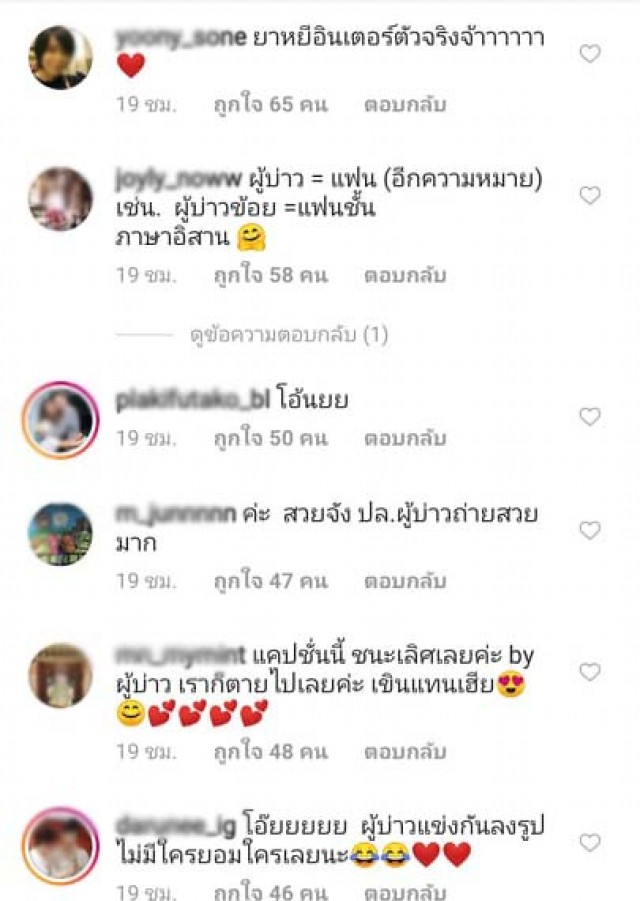The height and width of the screenshot is (901, 640).
Task: Reply to the โอ้นยย comment
Action: [x=405, y=438]
